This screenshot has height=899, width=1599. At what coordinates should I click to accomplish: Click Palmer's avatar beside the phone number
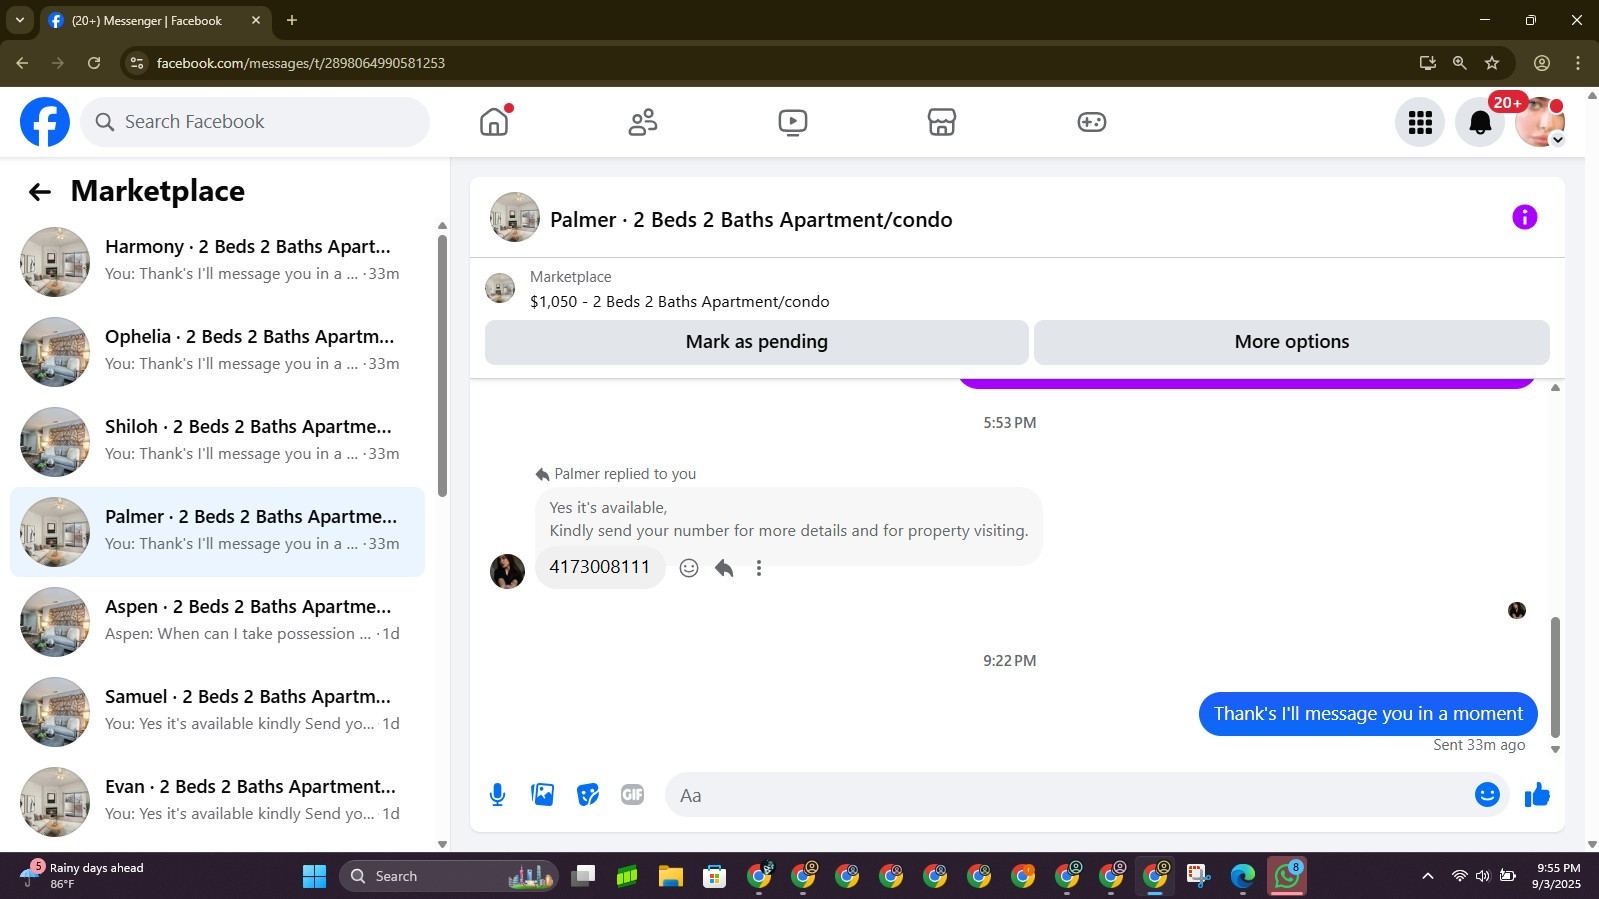pos(507,572)
